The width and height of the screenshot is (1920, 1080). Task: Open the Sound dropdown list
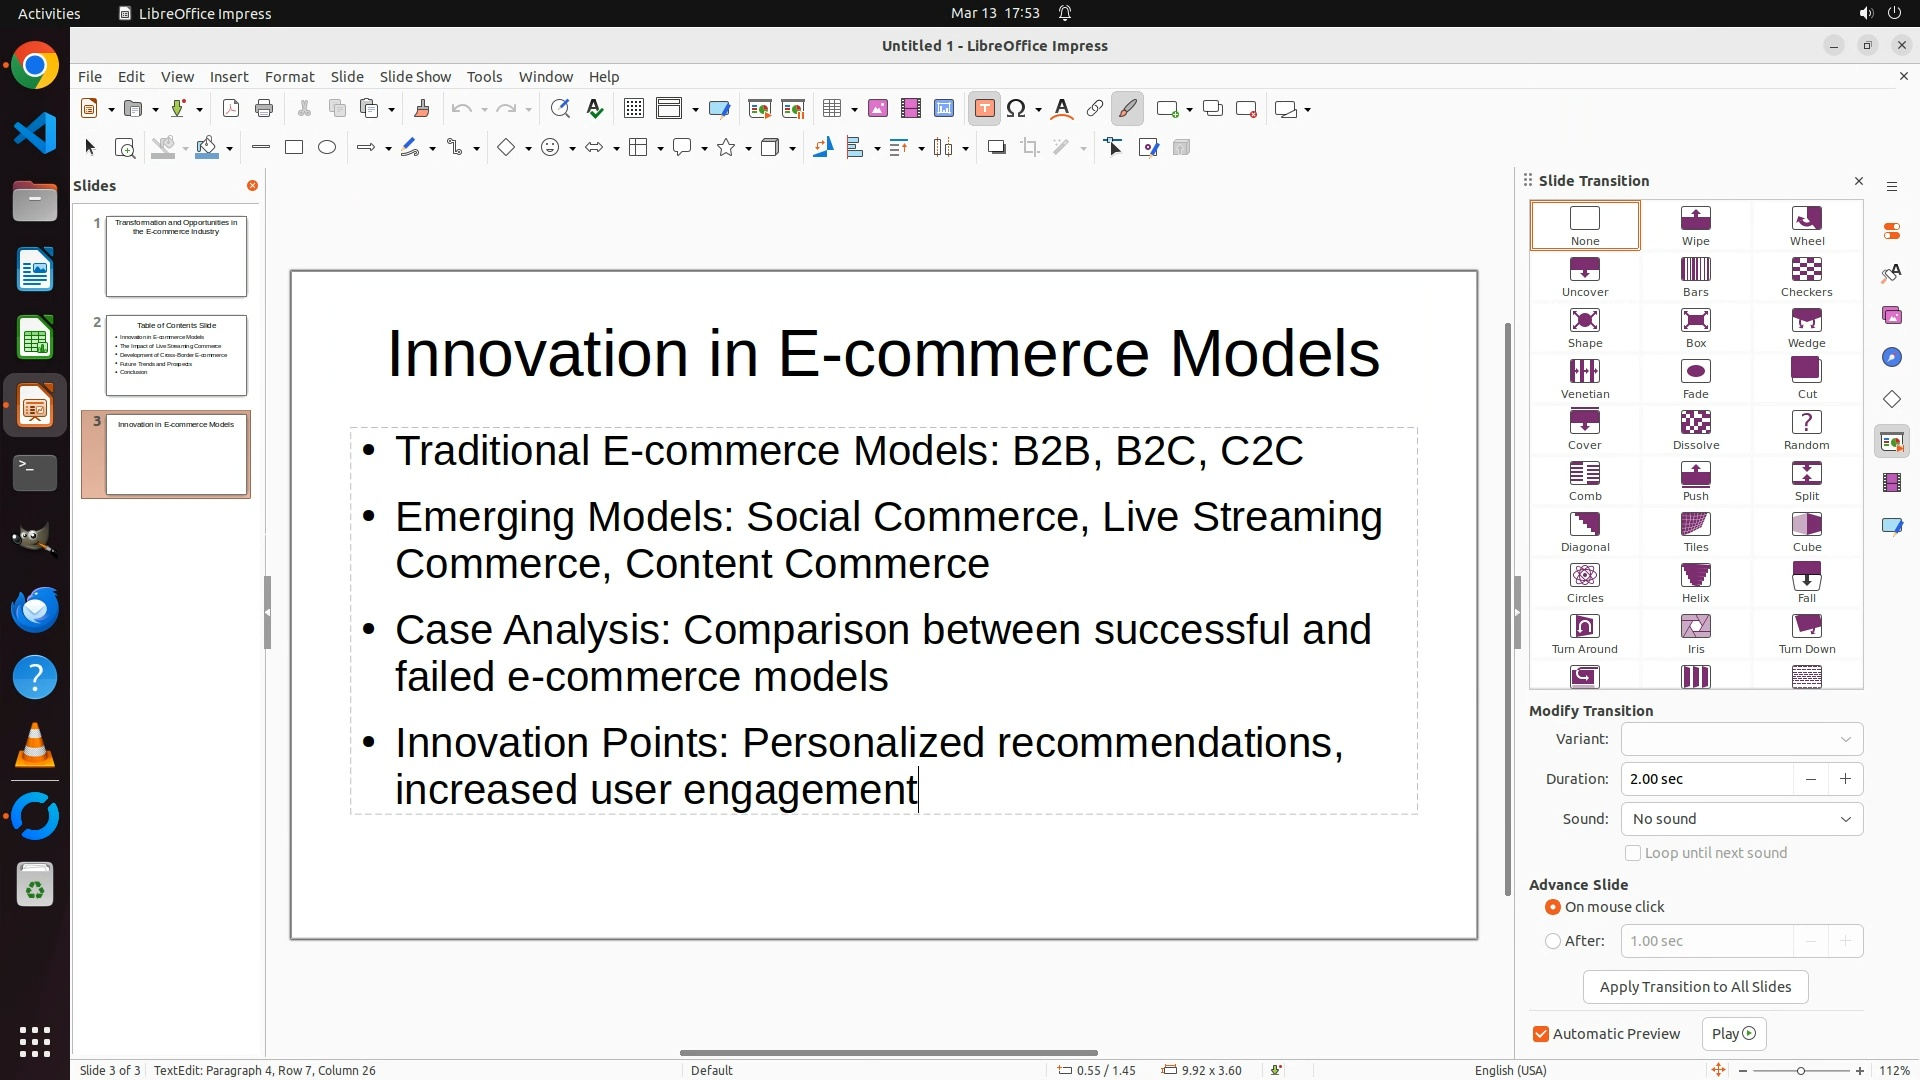click(1741, 819)
